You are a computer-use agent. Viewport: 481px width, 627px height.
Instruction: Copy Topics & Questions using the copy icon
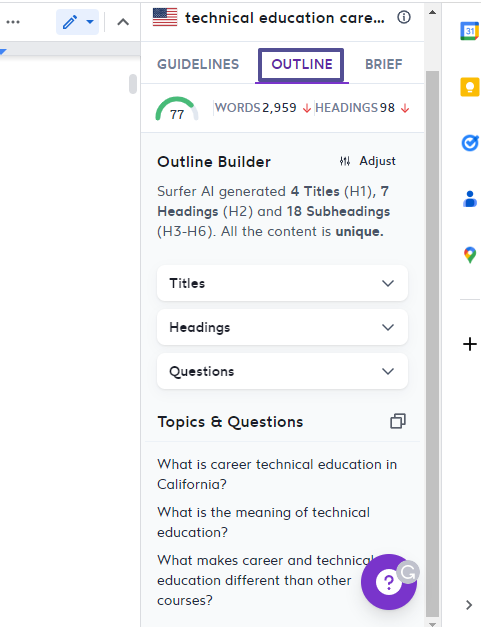398,421
